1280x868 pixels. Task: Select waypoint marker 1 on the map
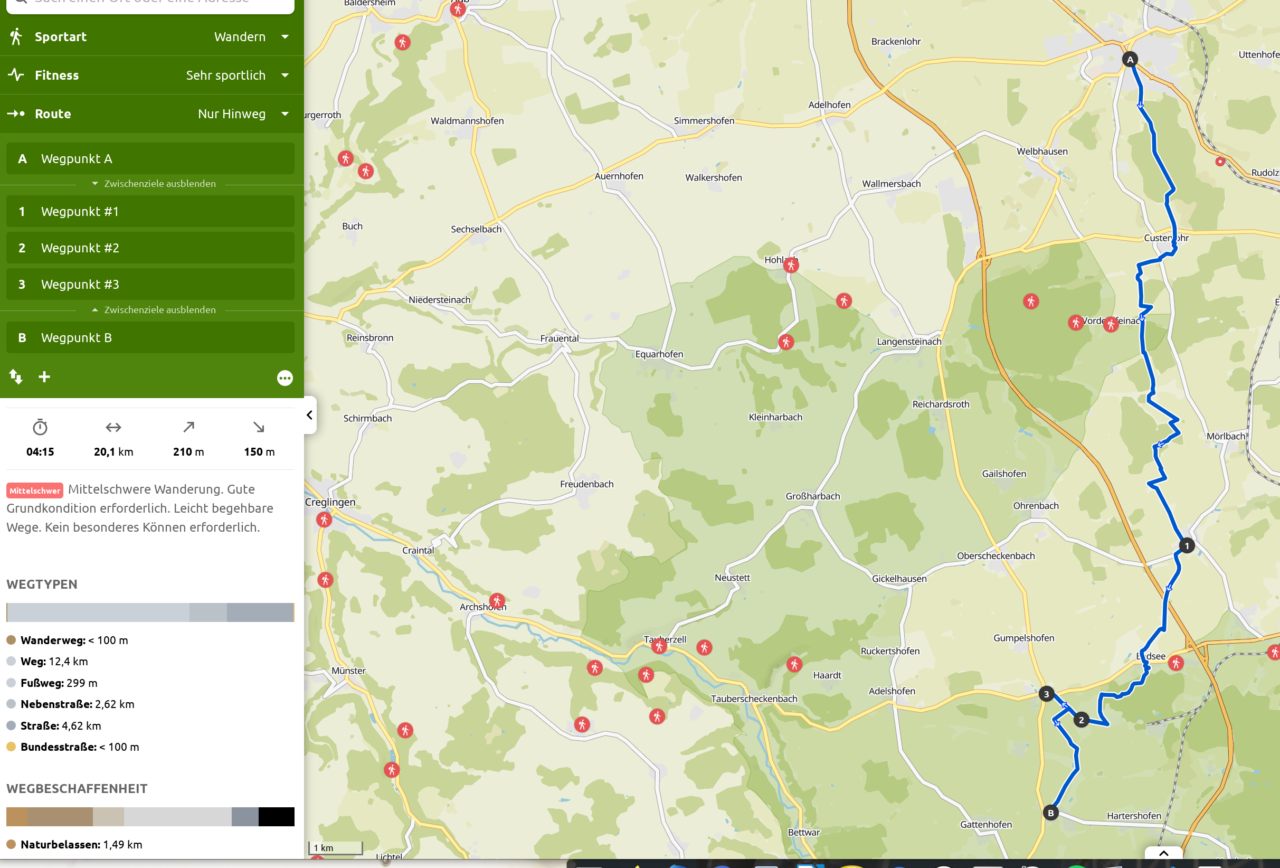1186,546
